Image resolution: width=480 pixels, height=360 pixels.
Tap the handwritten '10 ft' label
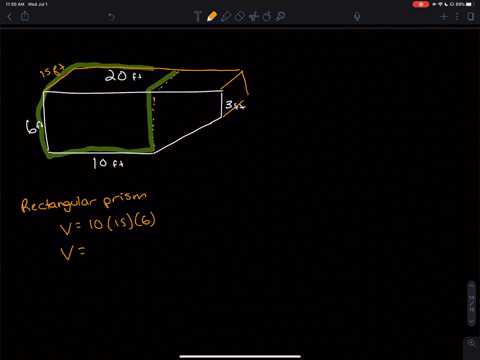108,163
